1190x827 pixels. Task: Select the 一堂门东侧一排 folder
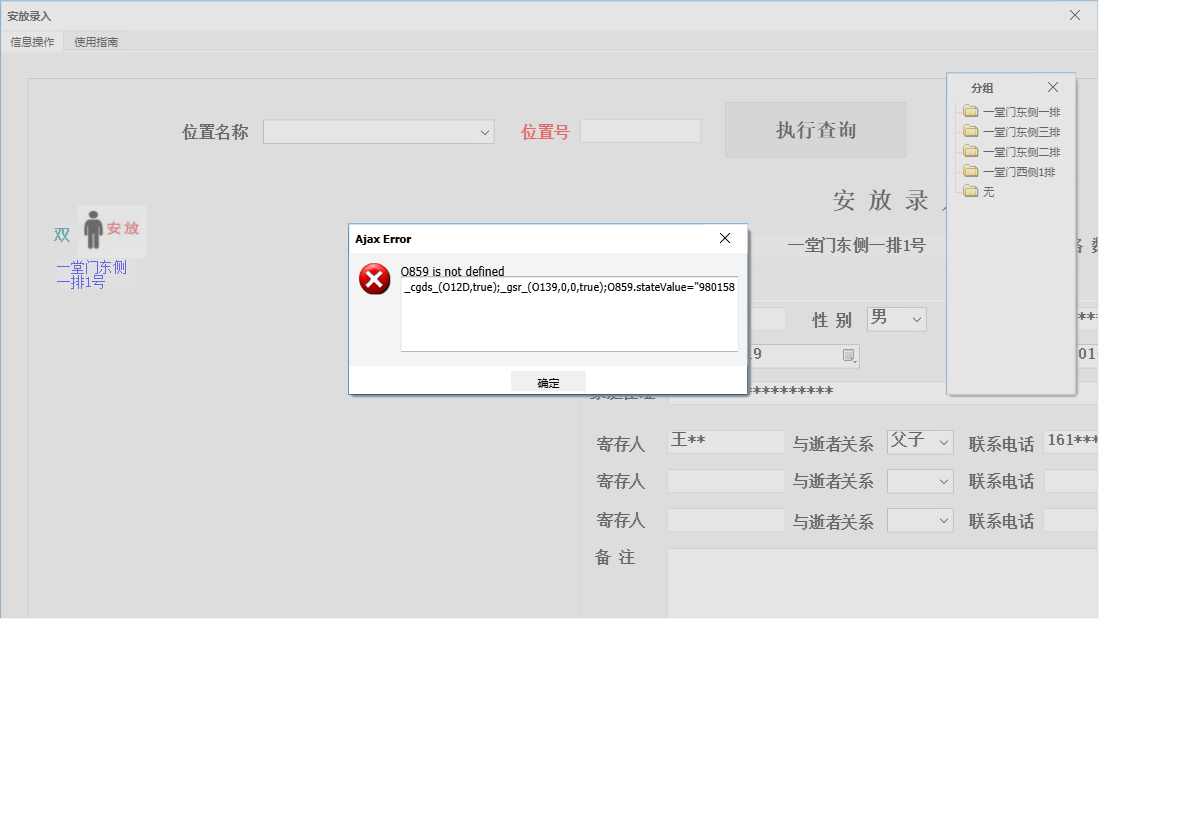click(x=1021, y=112)
